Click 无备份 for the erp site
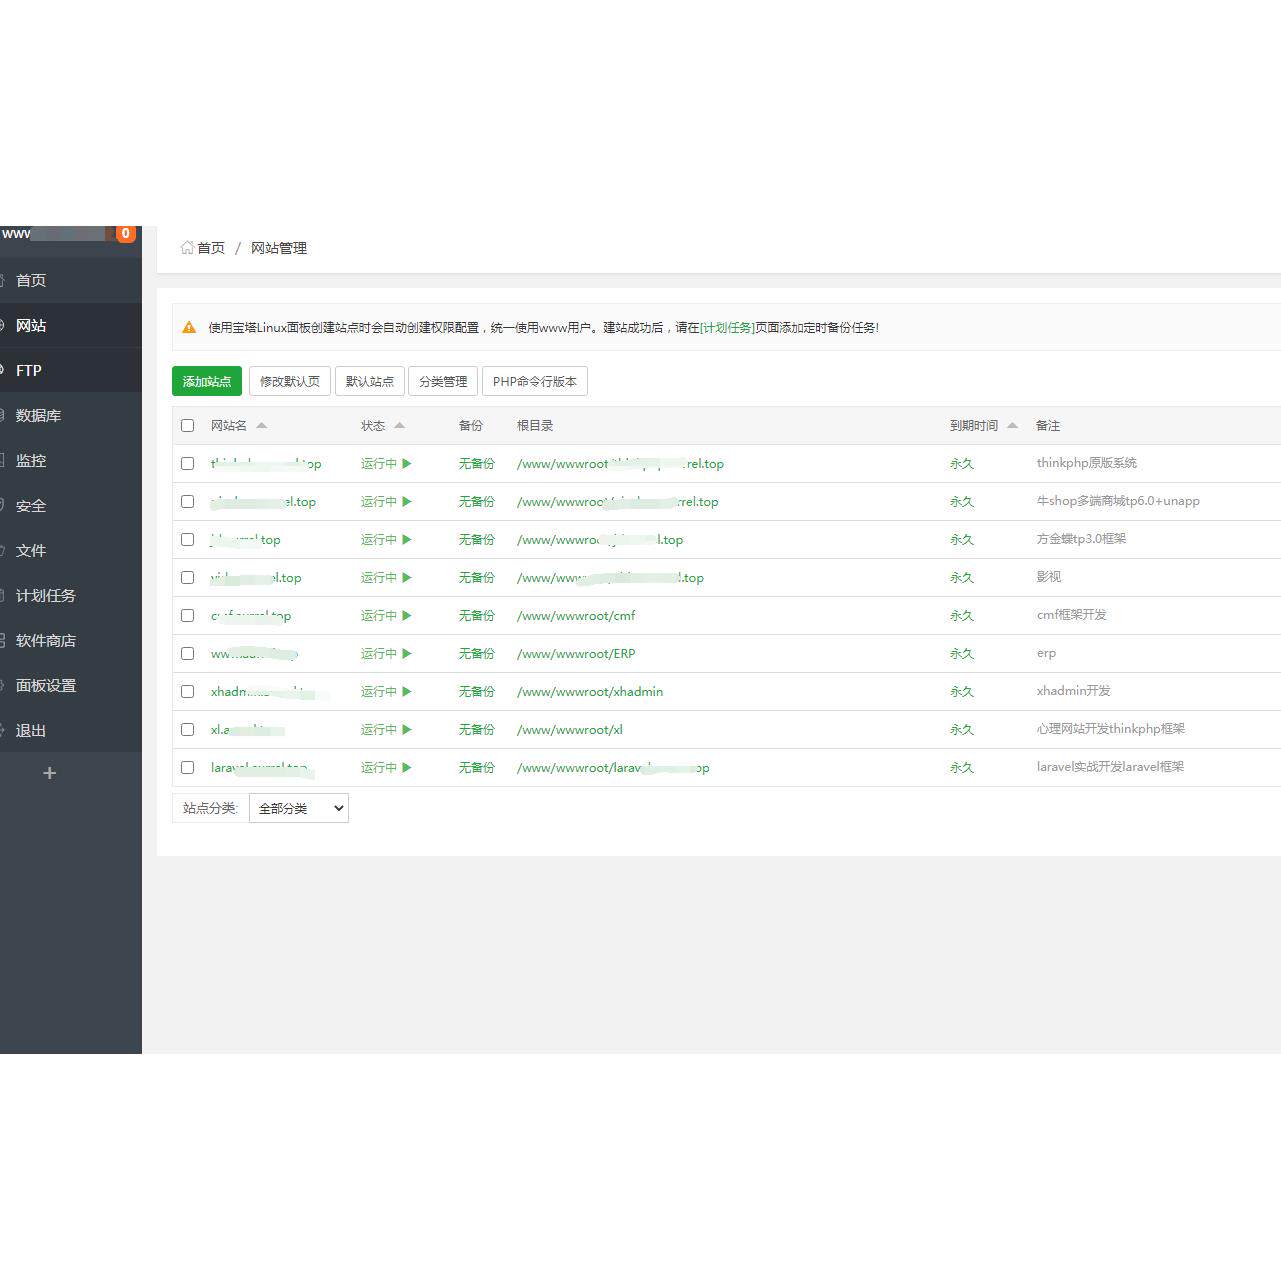This screenshot has height=1281, width=1281. pyautogui.click(x=477, y=654)
